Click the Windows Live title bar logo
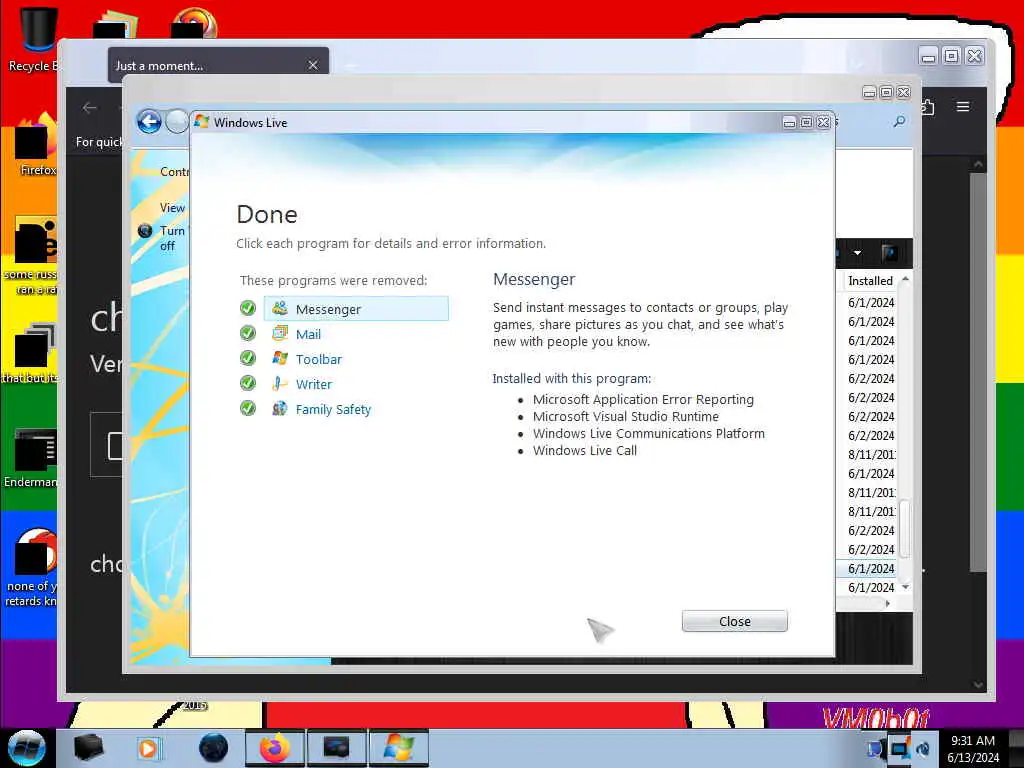This screenshot has height=768, width=1024. 201,121
